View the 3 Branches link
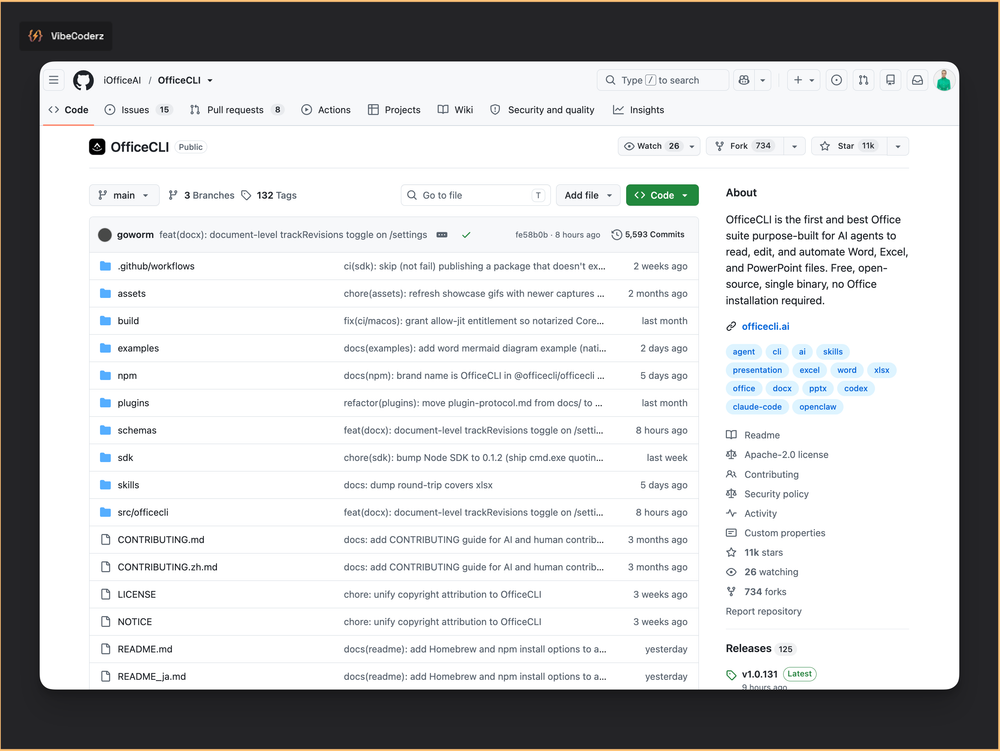This screenshot has height=751, width=1000. tap(202, 195)
